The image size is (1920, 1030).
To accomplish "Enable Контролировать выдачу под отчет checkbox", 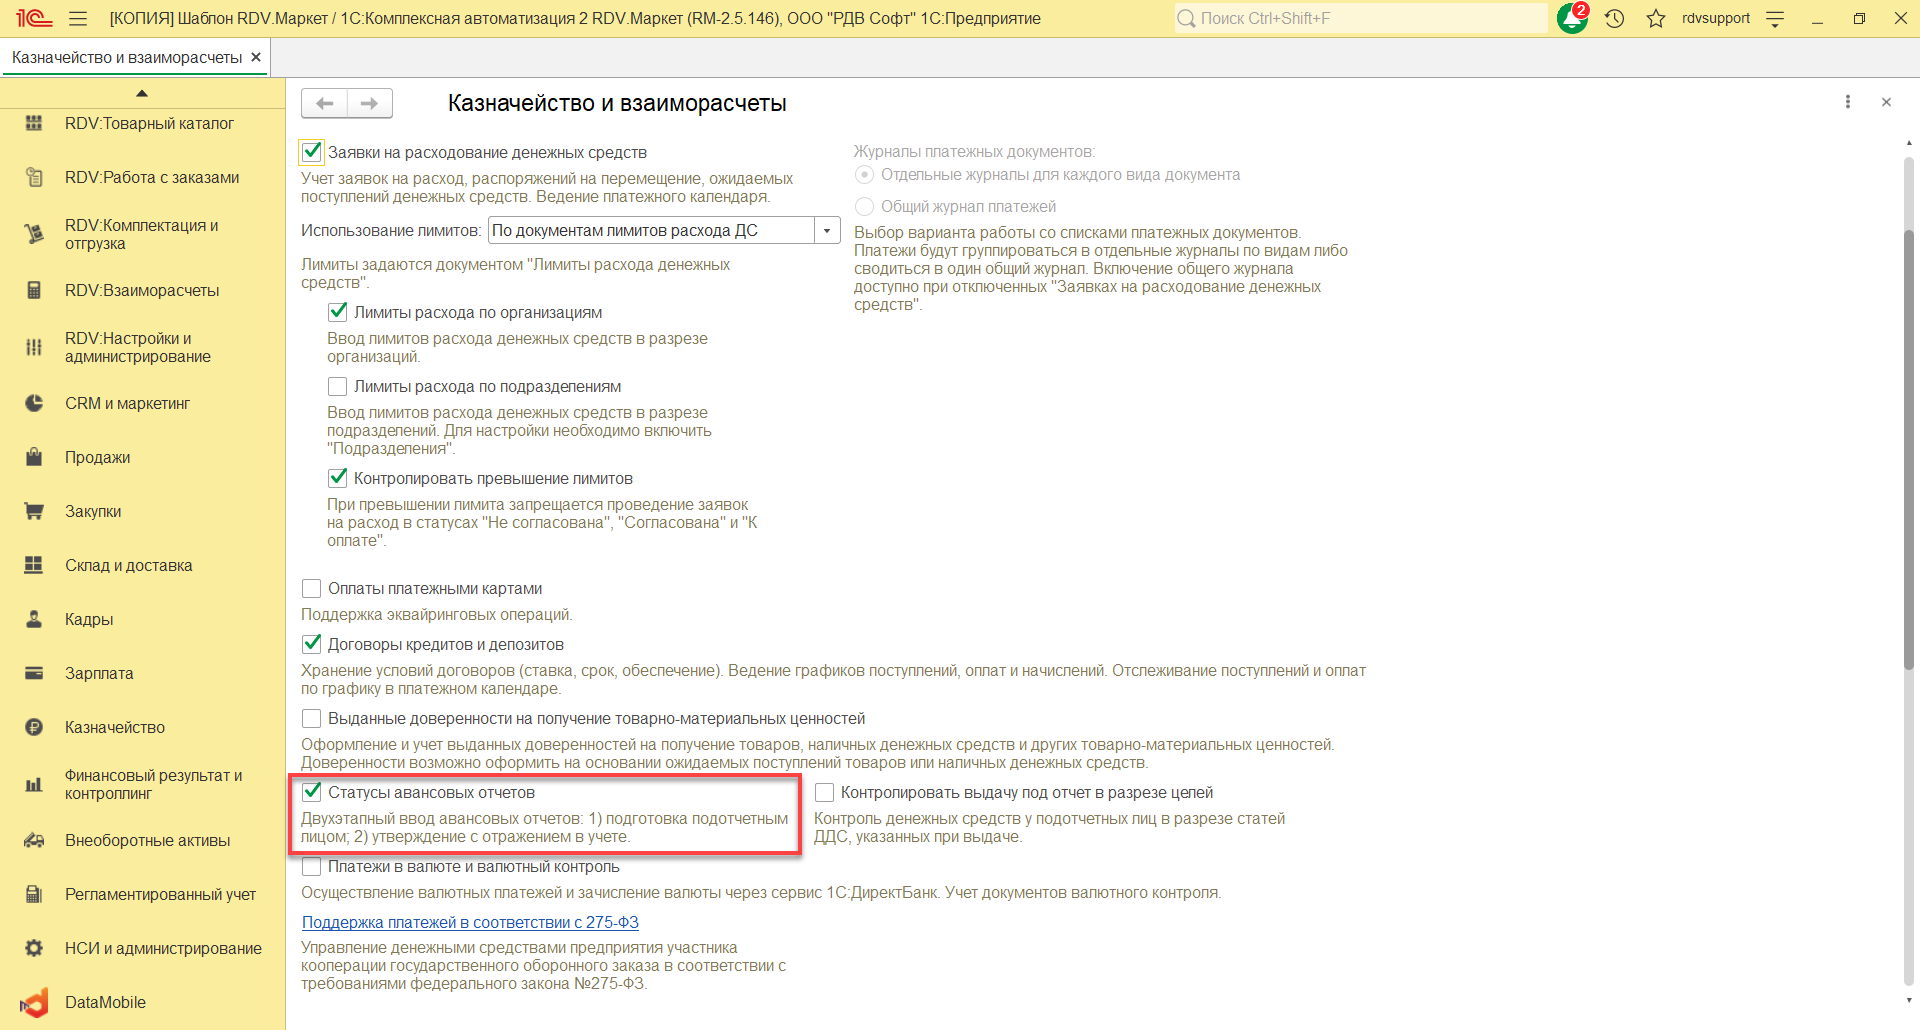I will [x=824, y=792].
